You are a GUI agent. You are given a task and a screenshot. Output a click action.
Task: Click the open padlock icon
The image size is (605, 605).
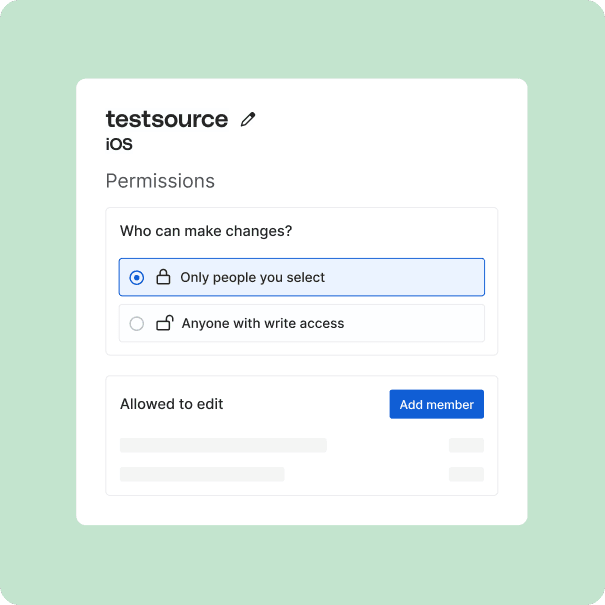pos(165,323)
